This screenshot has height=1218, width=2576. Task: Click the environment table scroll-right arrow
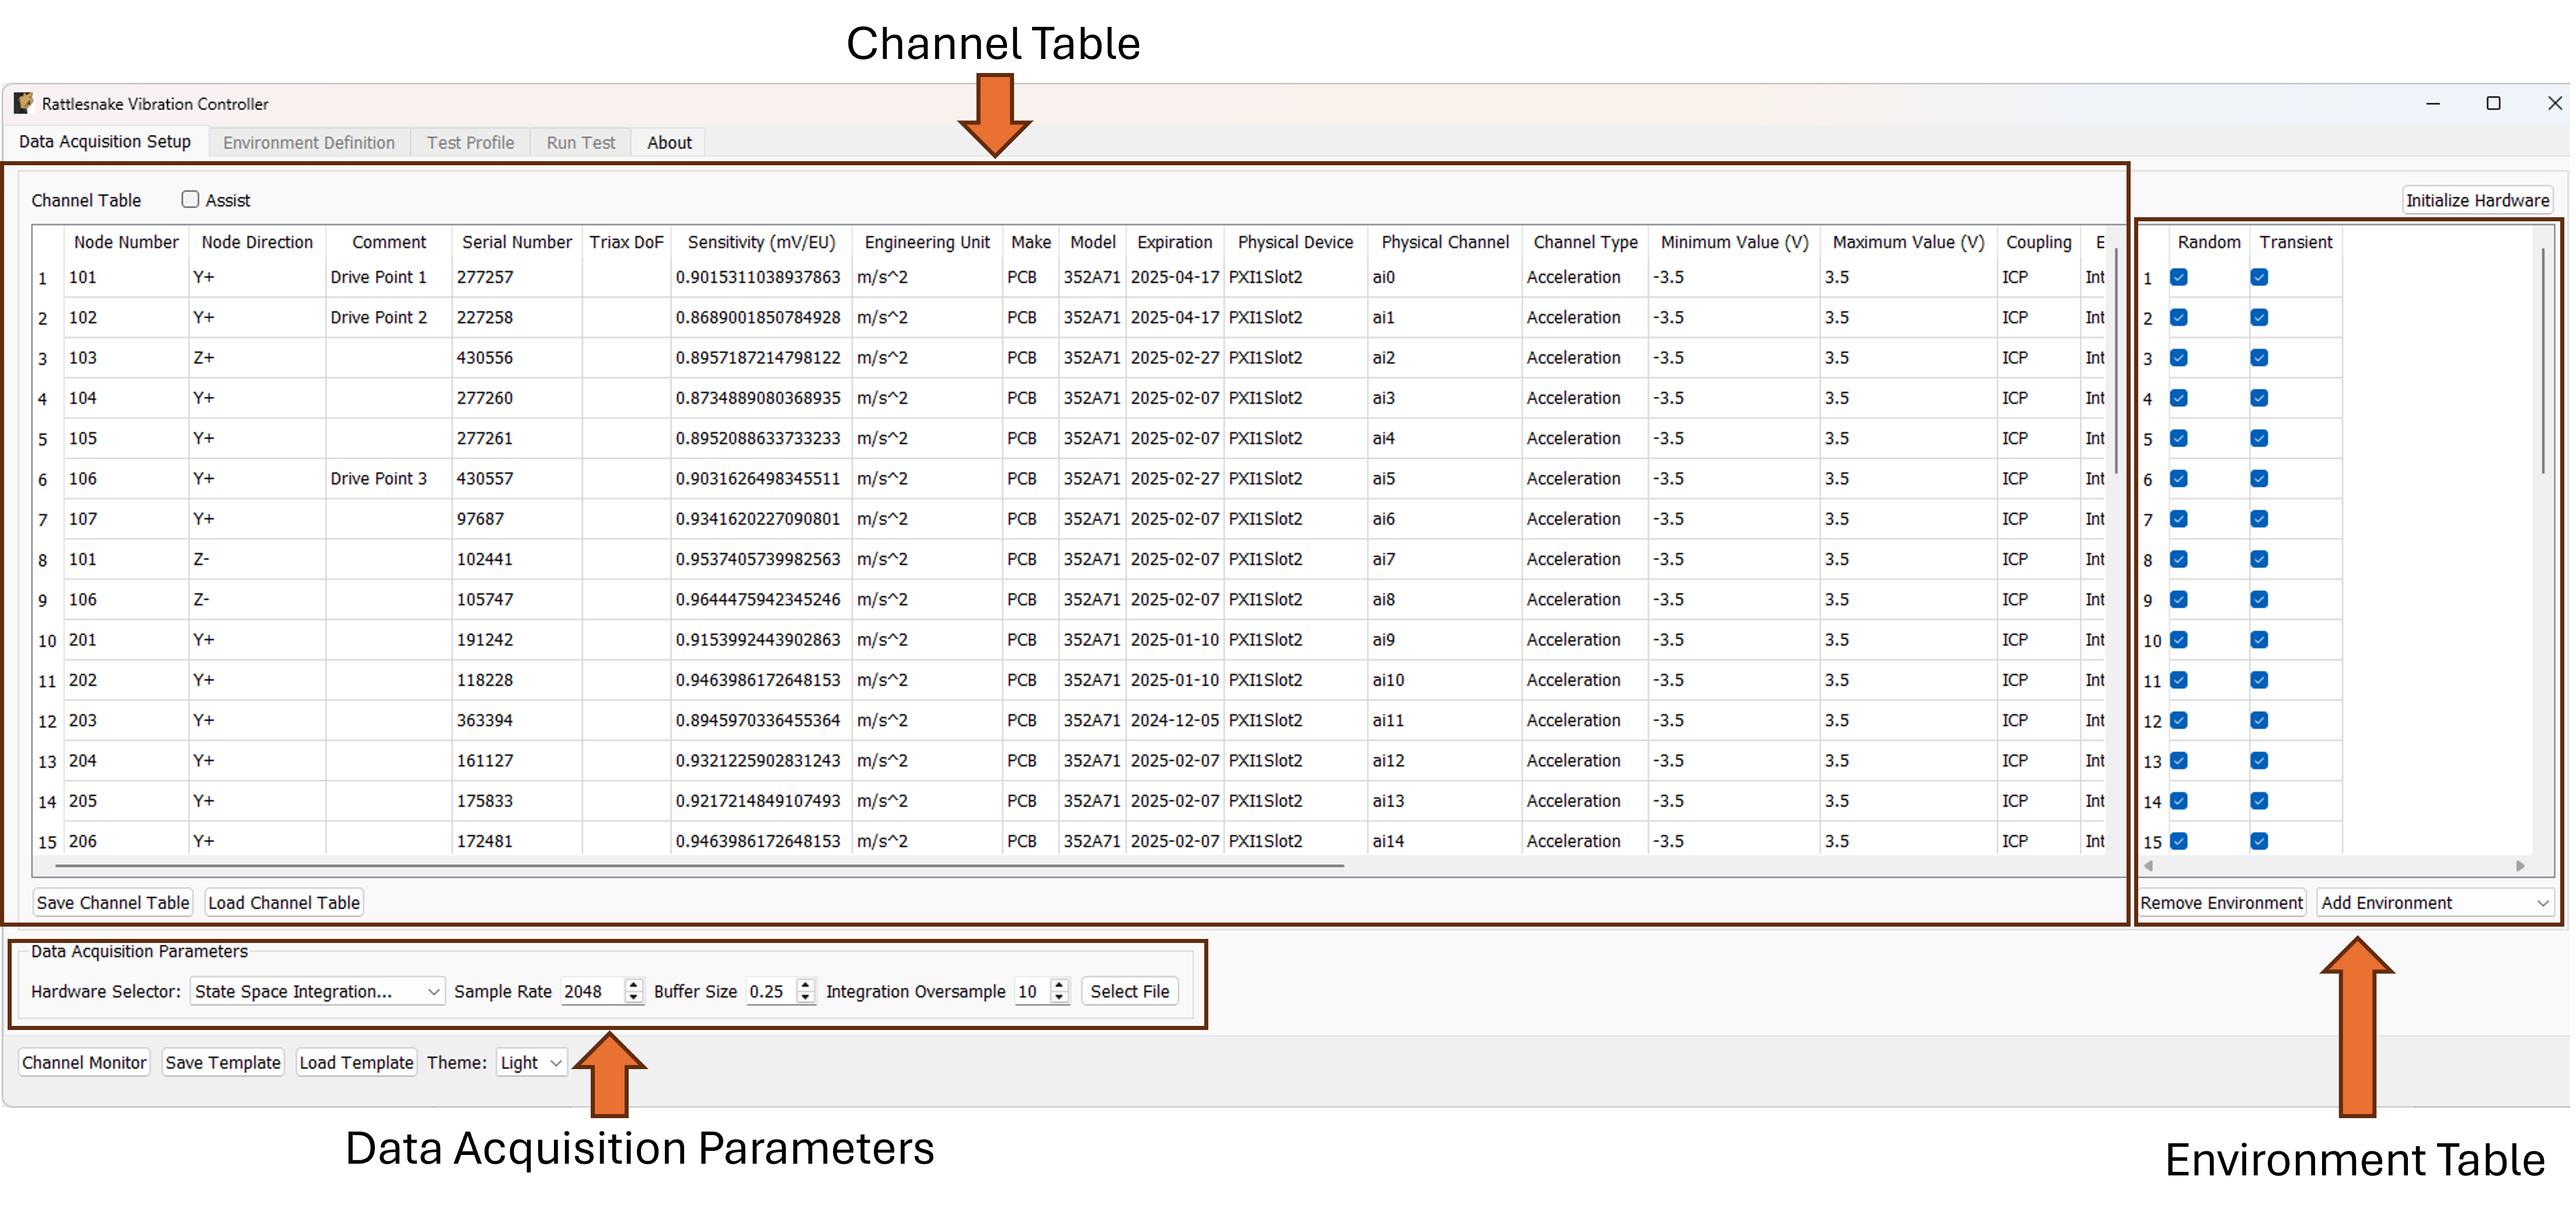(2520, 866)
